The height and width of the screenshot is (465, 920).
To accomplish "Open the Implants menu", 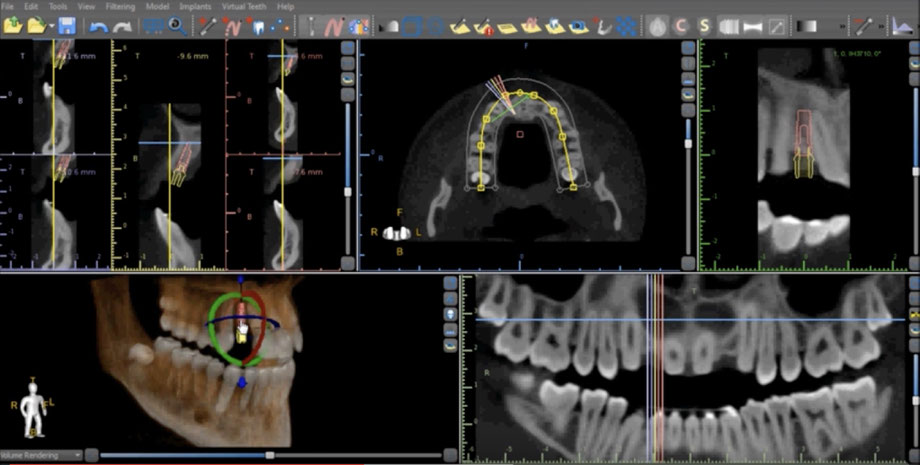I will tap(194, 6).
